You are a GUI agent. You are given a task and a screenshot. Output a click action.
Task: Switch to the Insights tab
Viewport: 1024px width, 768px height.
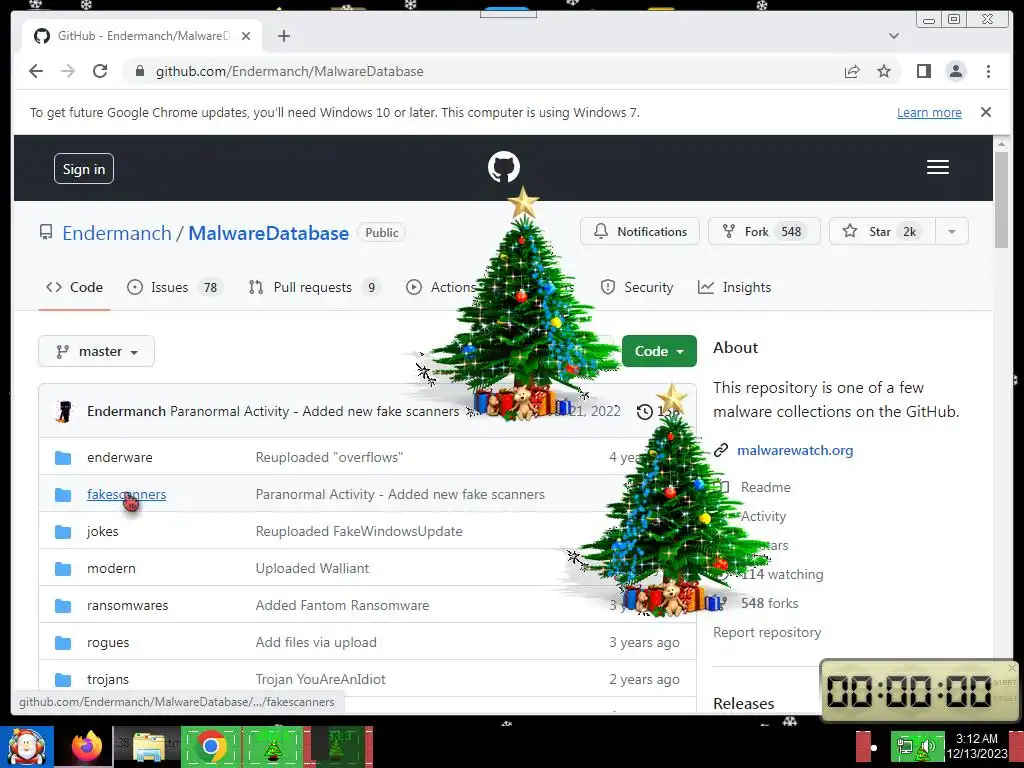735,287
